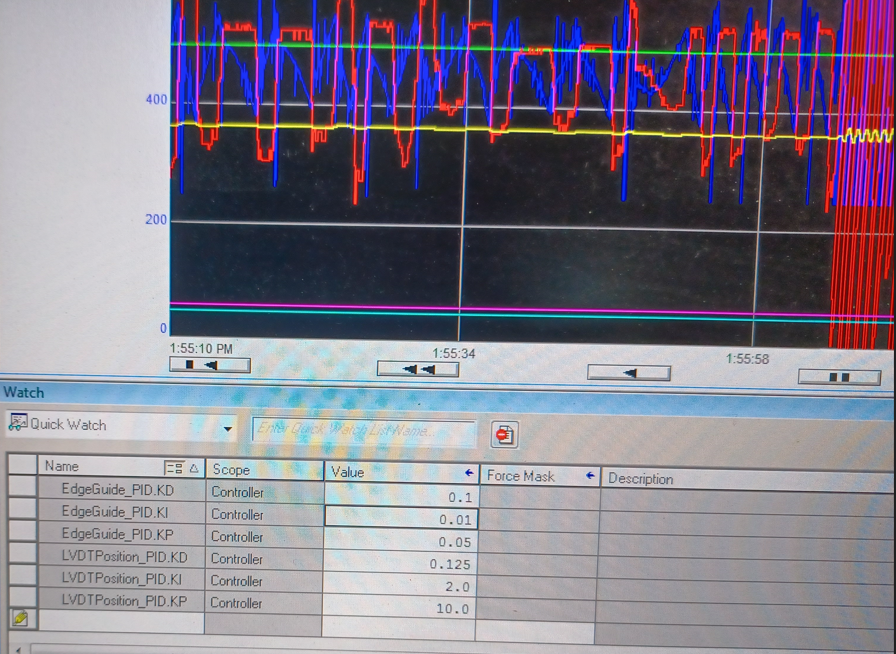
Task: Click the fast rewind trend button
Action: click(x=418, y=369)
